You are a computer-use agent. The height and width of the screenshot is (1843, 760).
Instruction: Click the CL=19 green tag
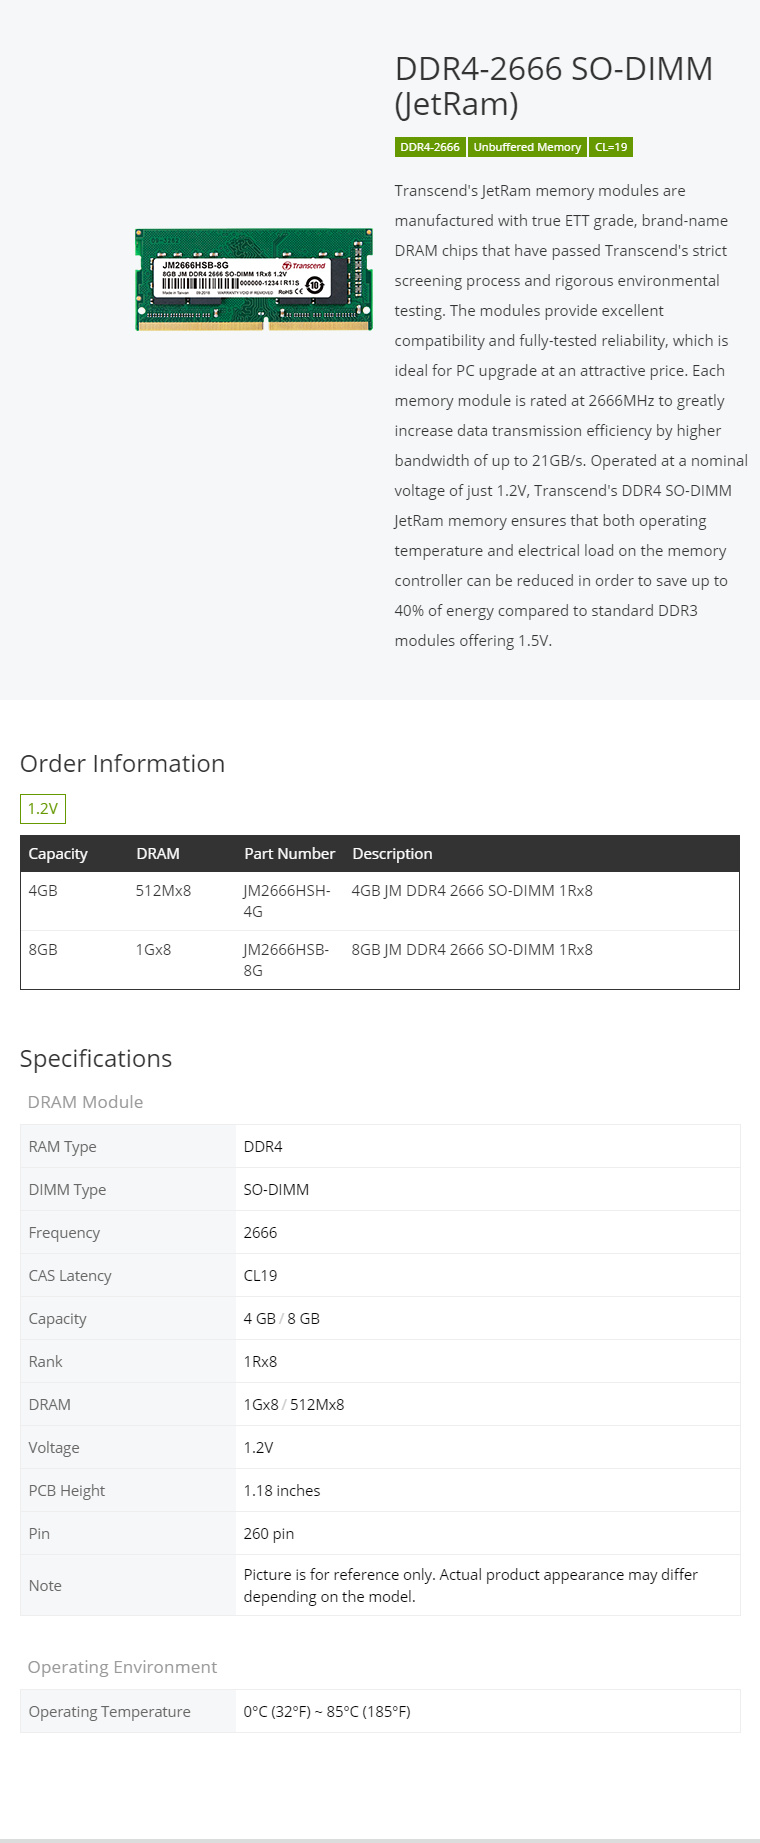click(611, 147)
